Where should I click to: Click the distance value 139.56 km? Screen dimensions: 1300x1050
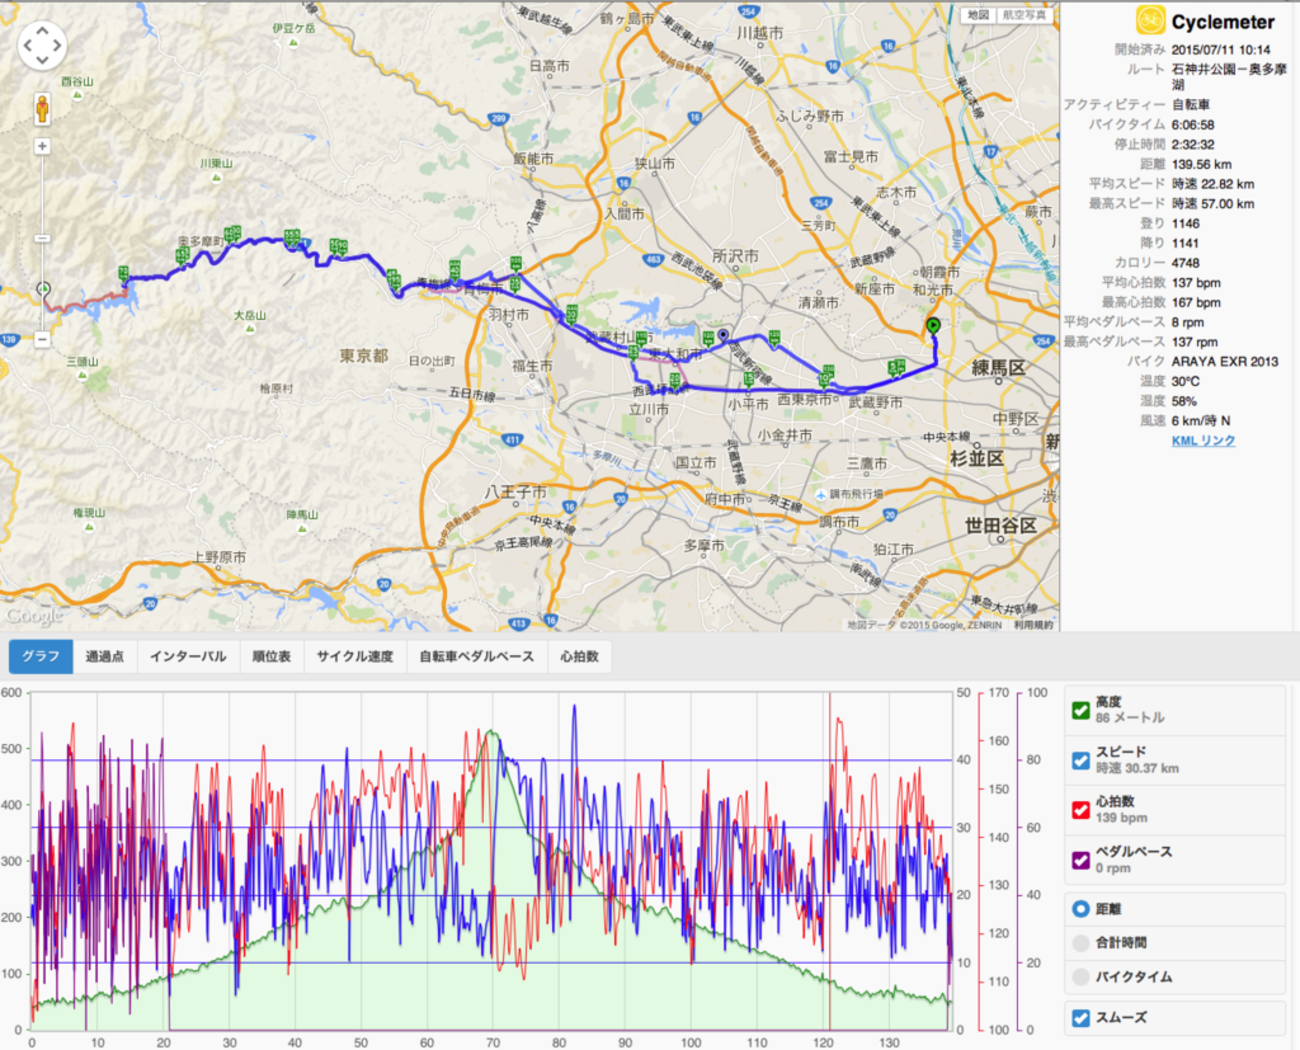click(1201, 165)
